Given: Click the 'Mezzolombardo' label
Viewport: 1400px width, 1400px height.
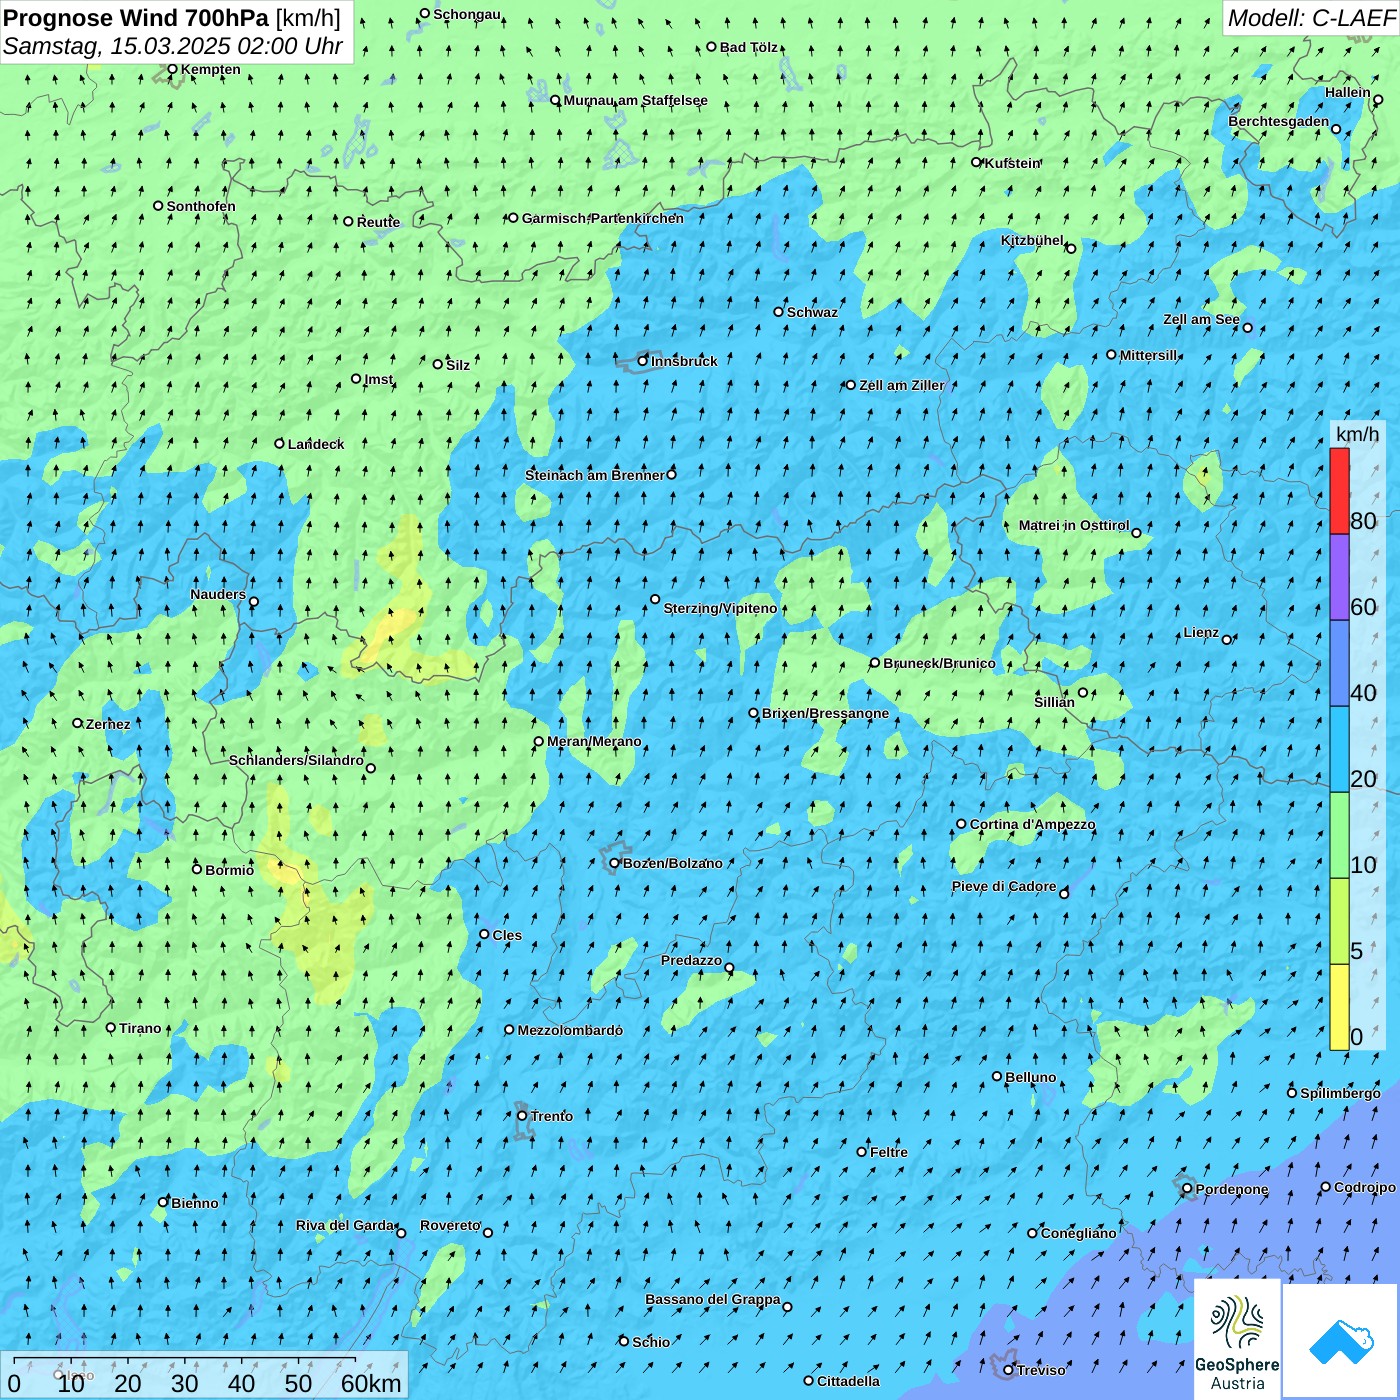Looking at the screenshot, I should tap(570, 1030).
